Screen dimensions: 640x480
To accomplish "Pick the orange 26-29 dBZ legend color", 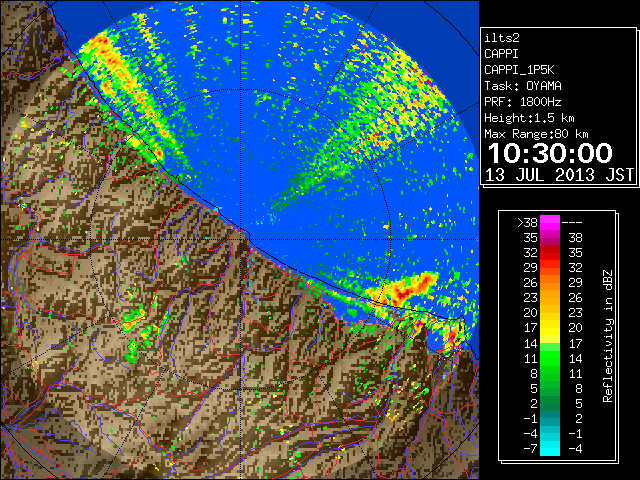I will coord(550,283).
